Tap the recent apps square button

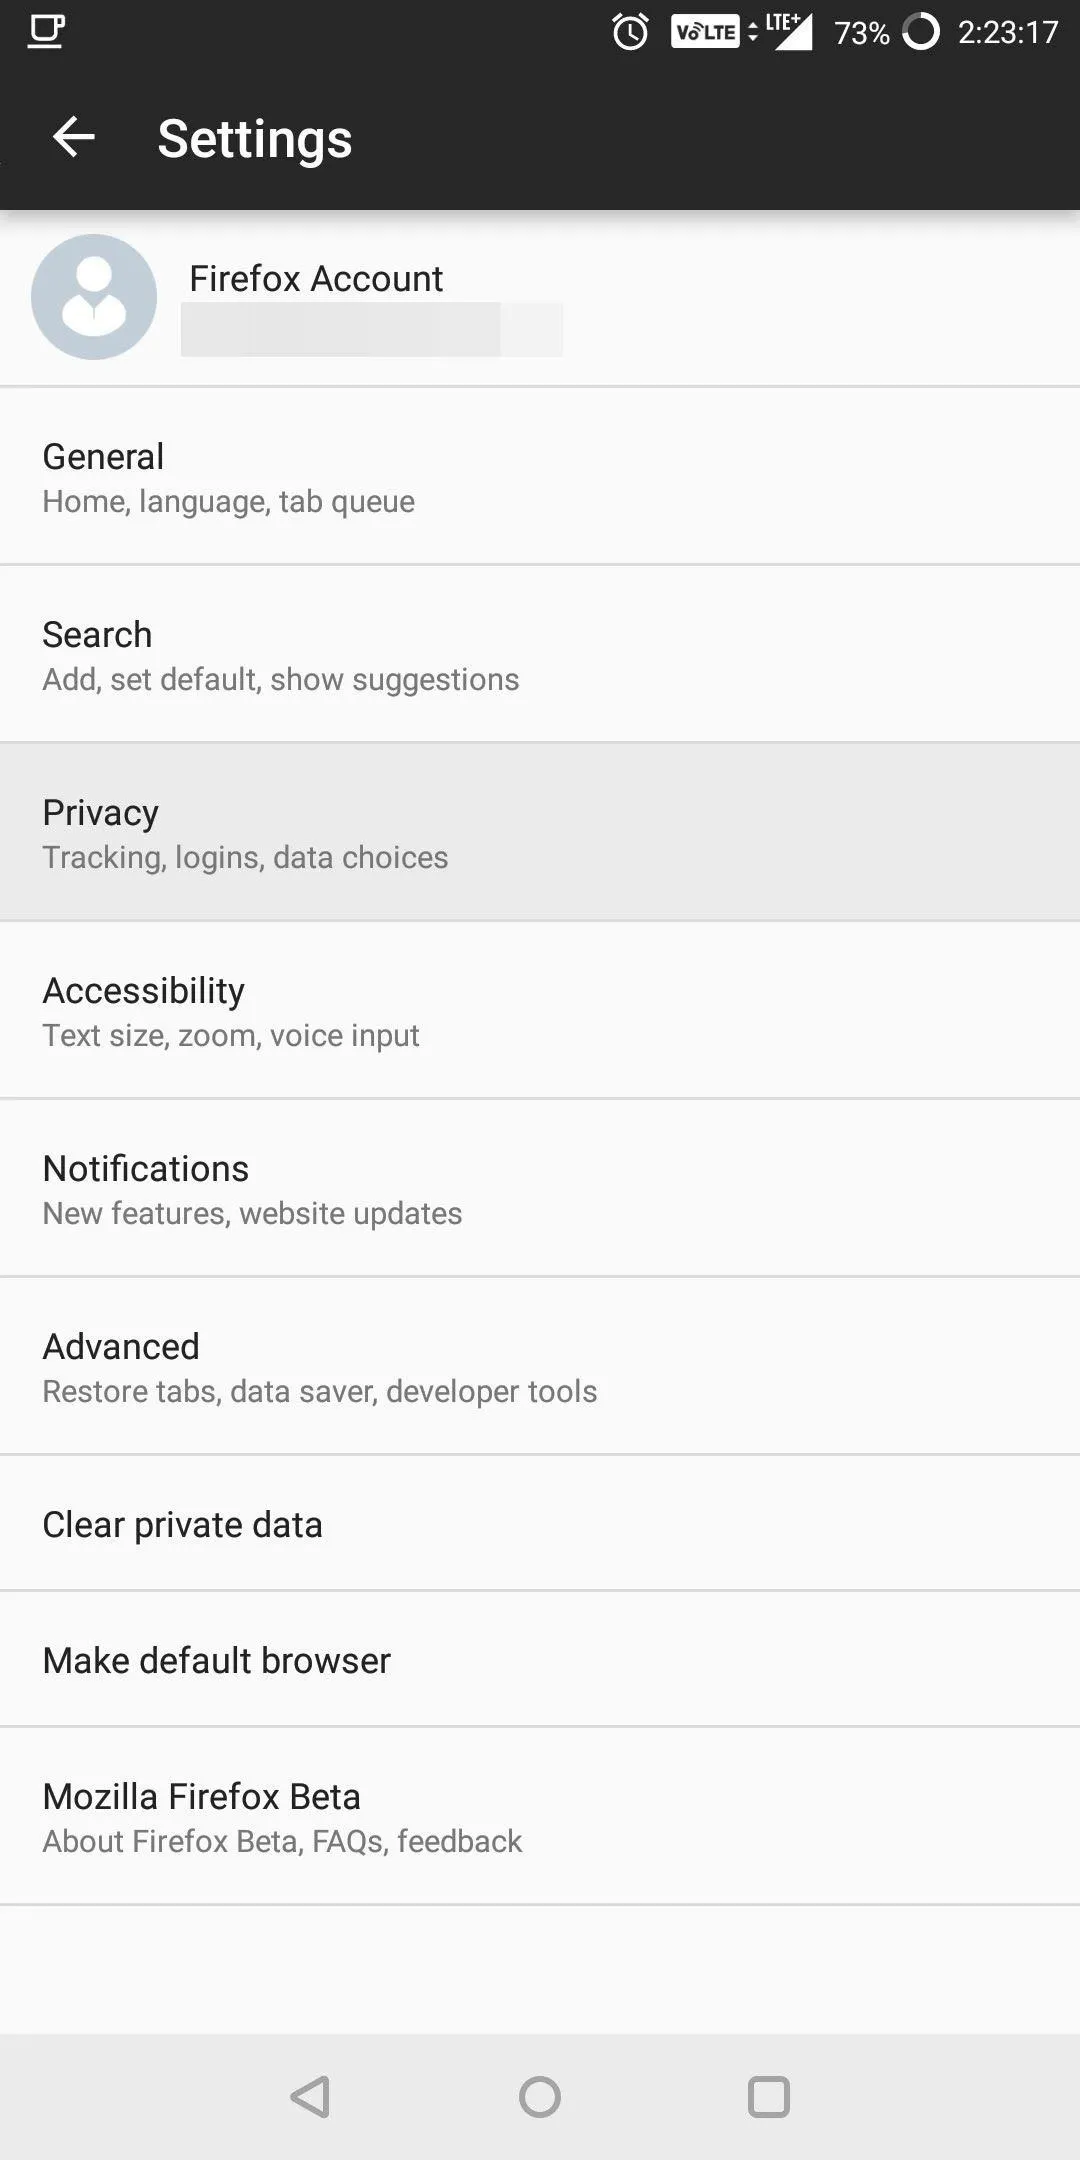(769, 2097)
